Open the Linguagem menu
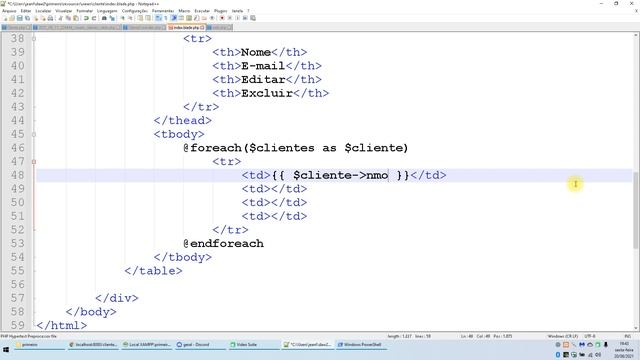Image resolution: width=640 pixels, height=360 pixels. (x=107, y=11)
